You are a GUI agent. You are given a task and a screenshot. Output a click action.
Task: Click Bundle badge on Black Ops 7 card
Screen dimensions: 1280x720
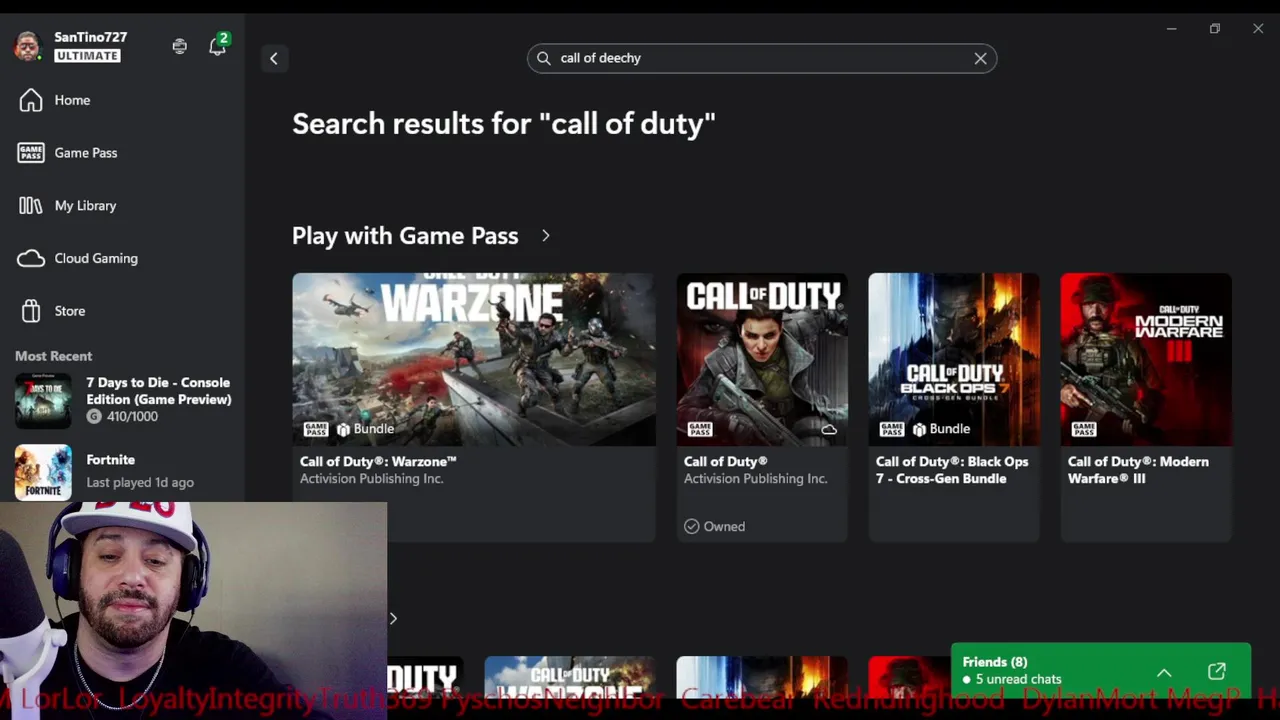click(941, 429)
